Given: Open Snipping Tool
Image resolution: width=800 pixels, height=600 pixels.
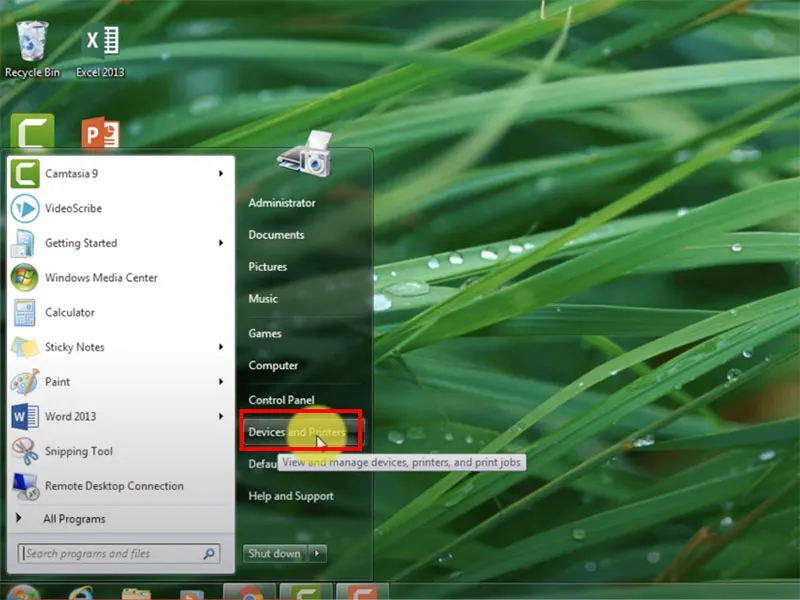Looking at the screenshot, I should tap(77, 451).
